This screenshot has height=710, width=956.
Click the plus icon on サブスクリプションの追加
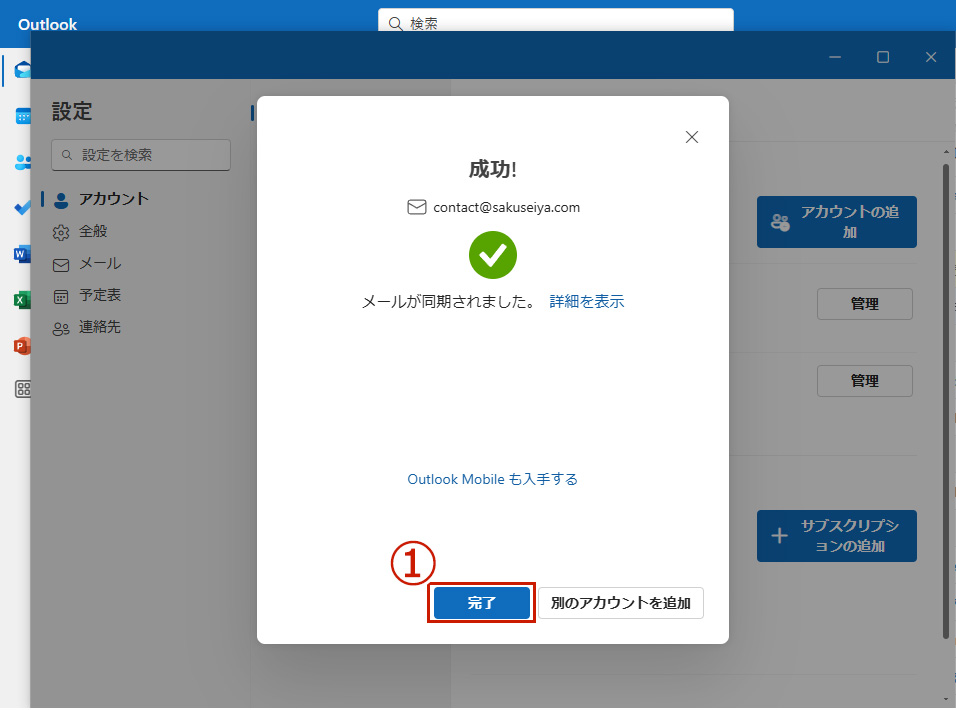[779, 536]
